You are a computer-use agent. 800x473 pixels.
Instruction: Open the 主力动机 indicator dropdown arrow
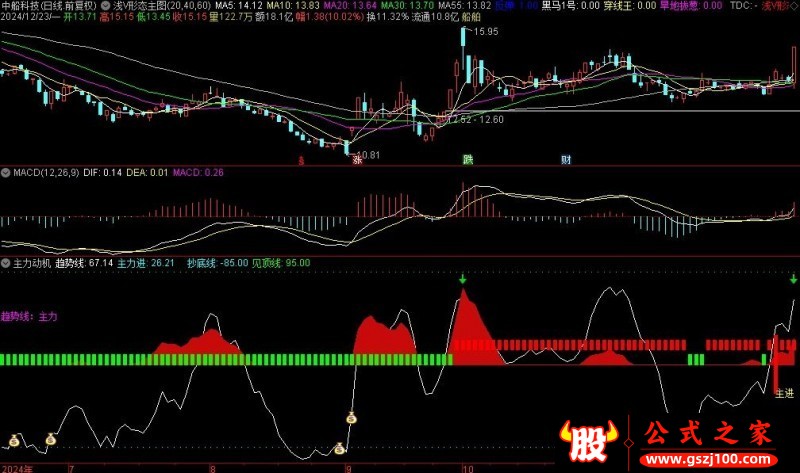(x=6, y=263)
